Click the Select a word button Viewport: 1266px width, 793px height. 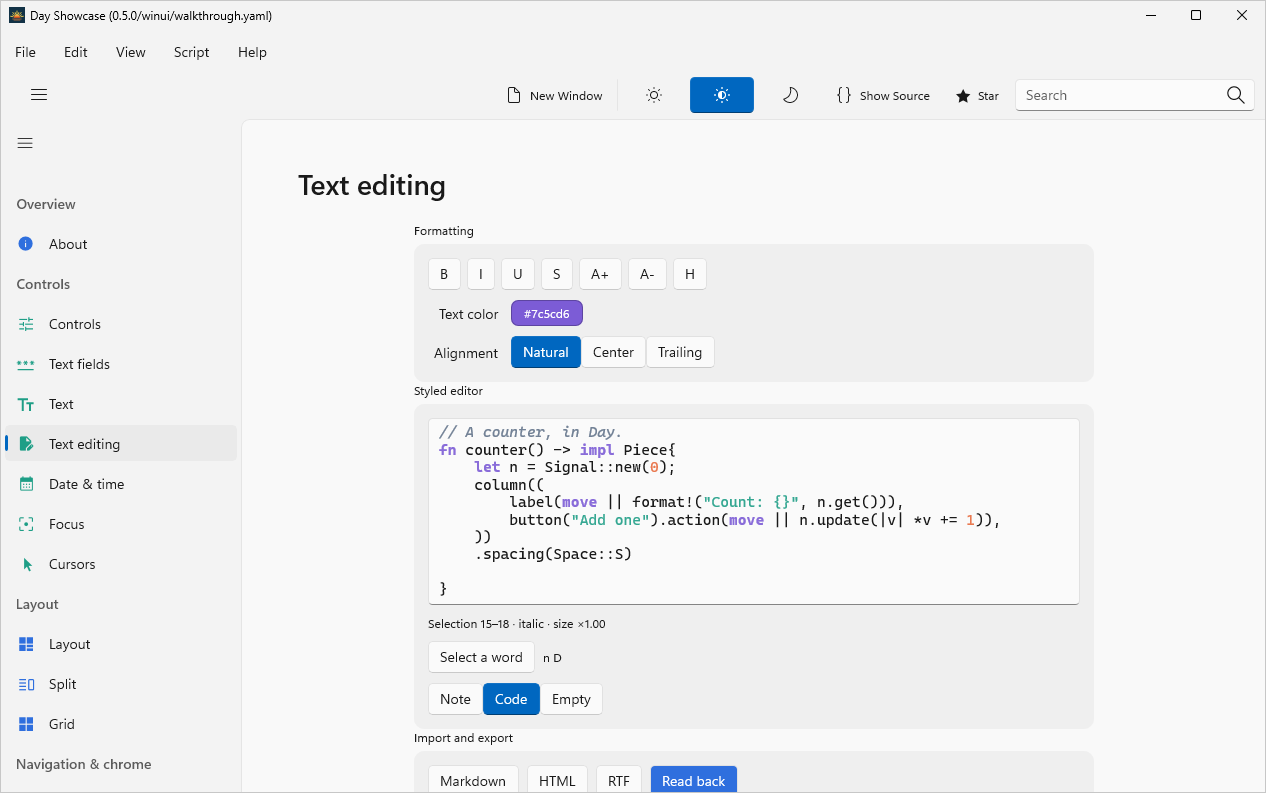[481, 657]
